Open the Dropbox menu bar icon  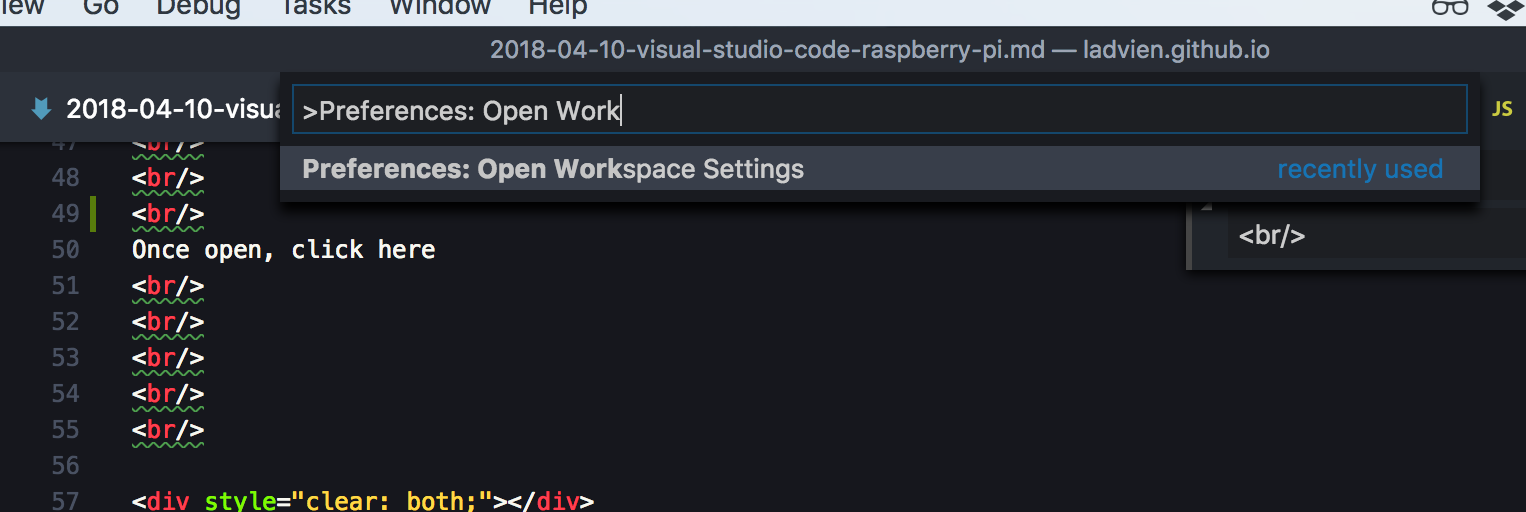(x=1506, y=9)
